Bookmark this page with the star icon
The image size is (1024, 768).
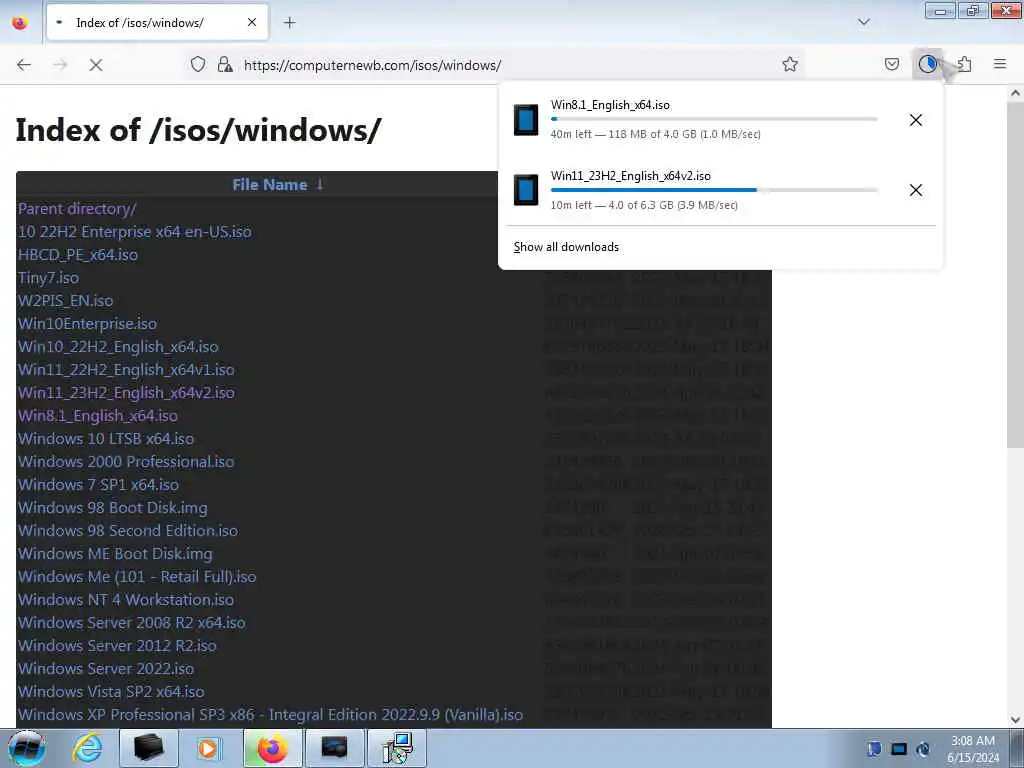pos(790,64)
